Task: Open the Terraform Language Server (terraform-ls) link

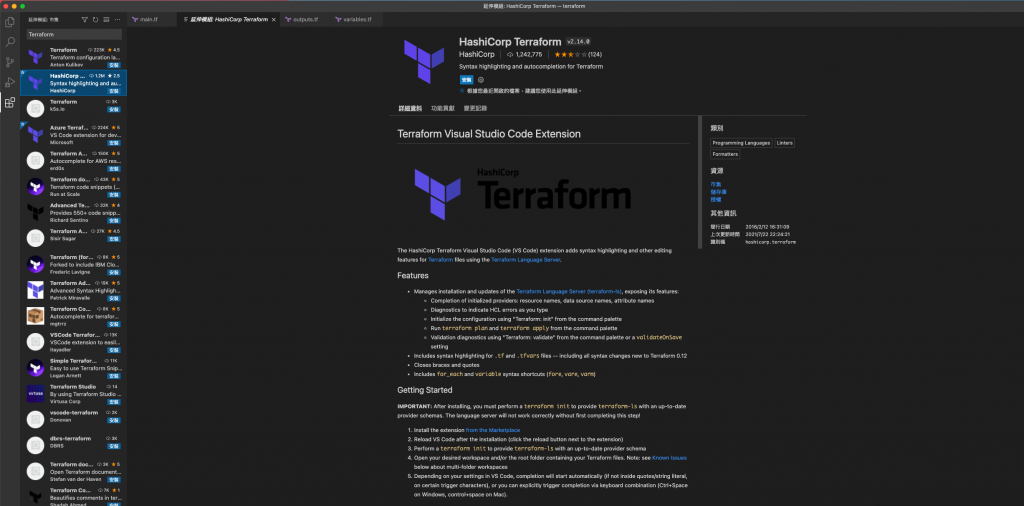Action: tap(569, 291)
